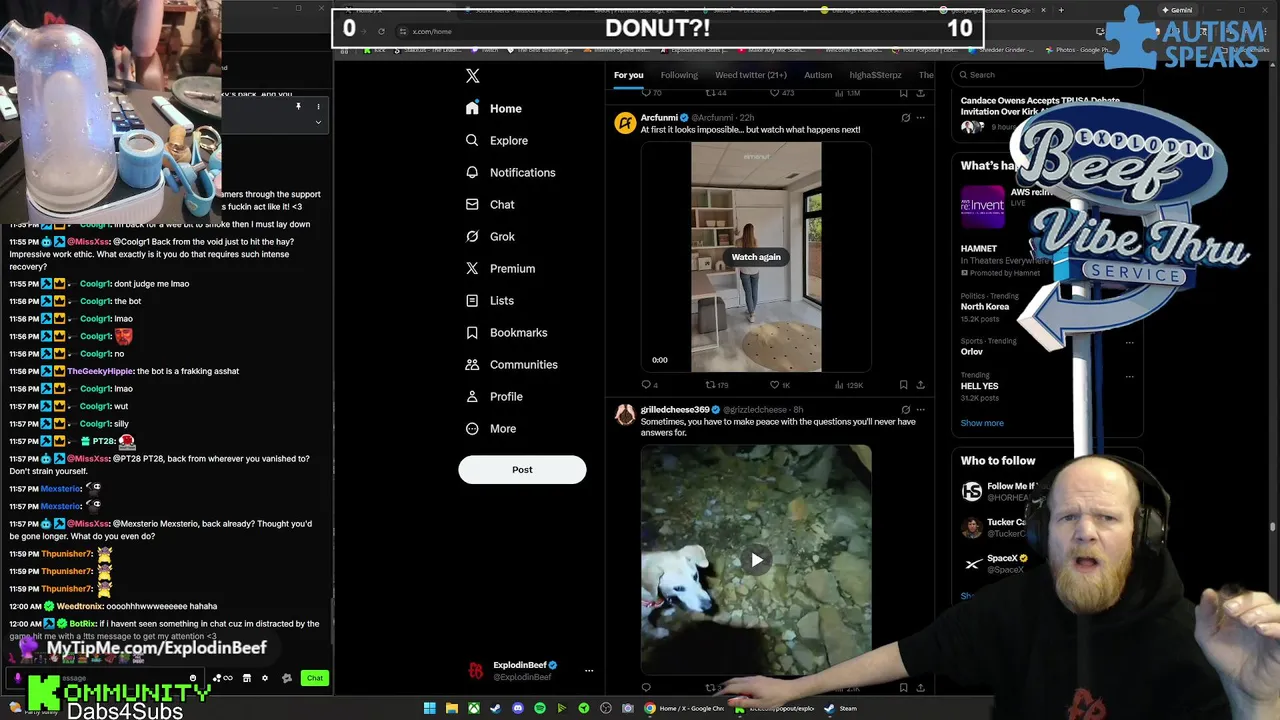Like the Arcfunmi post with 1K likes
The image size is (1280, 720).
point(780,385)
